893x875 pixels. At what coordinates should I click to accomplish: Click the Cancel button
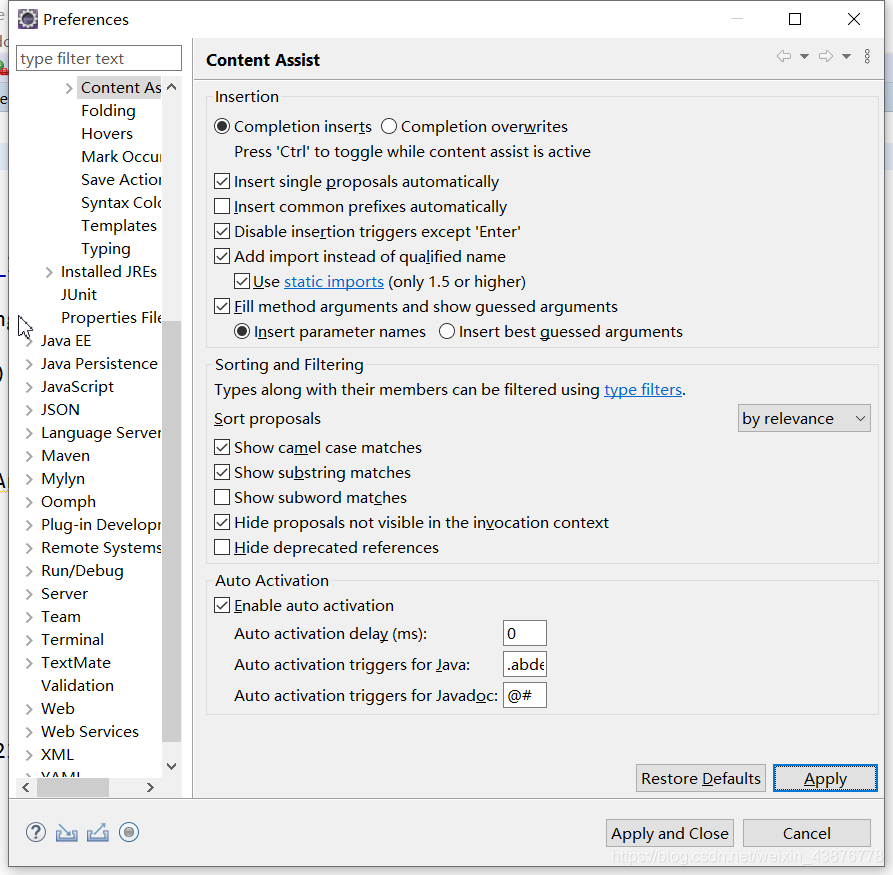(806, 833)
